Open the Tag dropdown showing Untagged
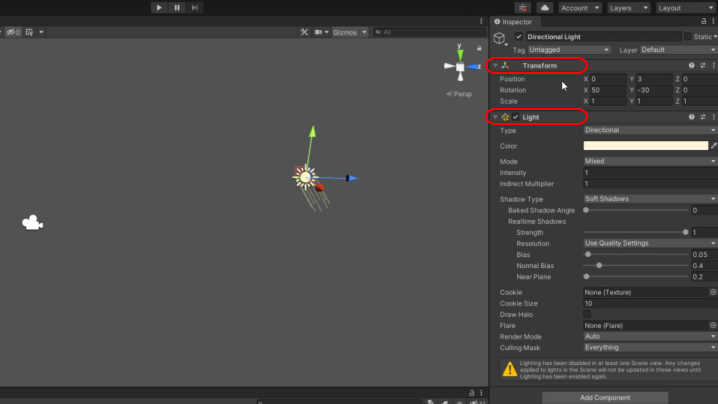Viewport: 718px width, 404px height. click(x=569, y=49)
